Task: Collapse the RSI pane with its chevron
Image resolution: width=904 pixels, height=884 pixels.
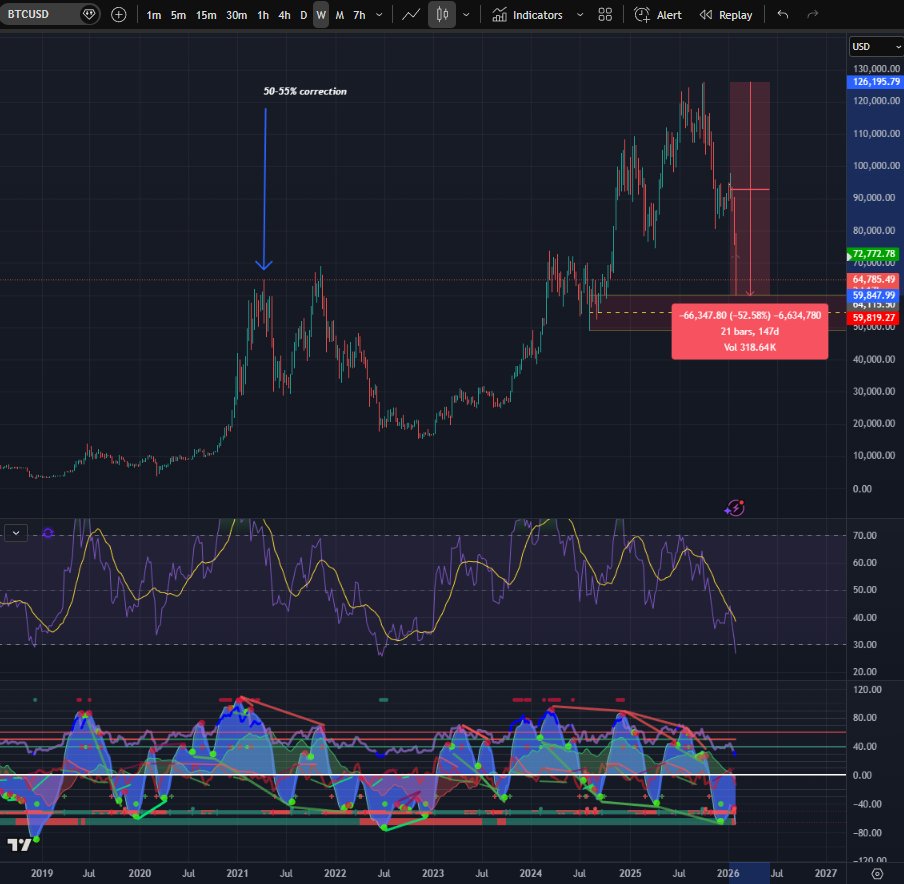Action: tap(14, 532)
